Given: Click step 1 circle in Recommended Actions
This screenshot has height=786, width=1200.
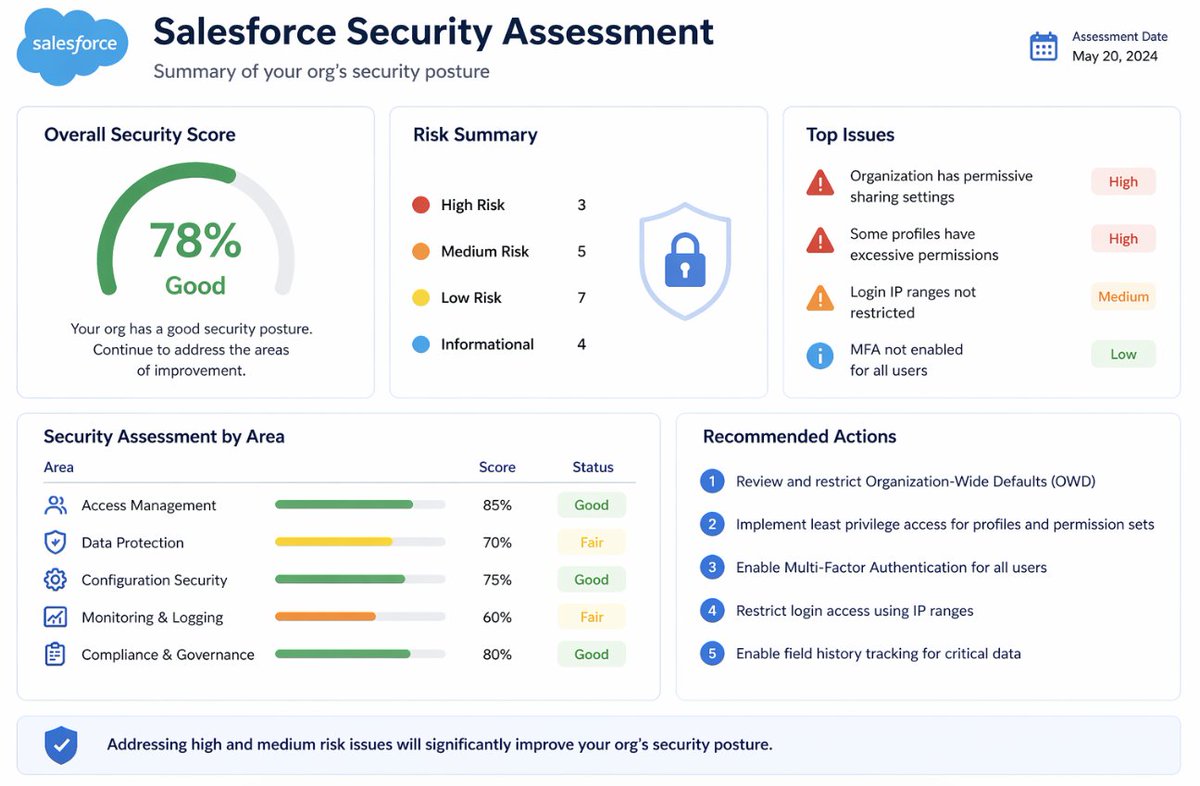Looking at the screenshot, I should (712, 481).
